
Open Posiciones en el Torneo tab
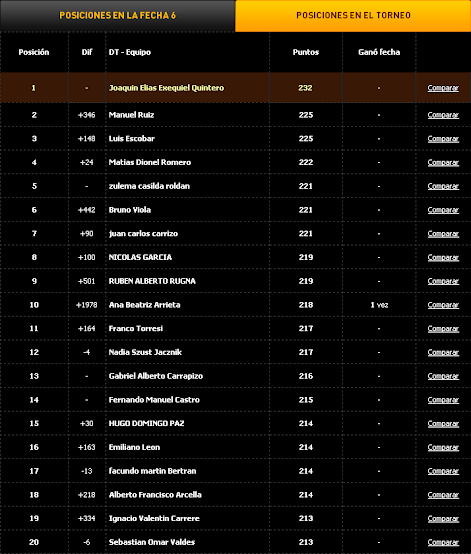(353, 16)
